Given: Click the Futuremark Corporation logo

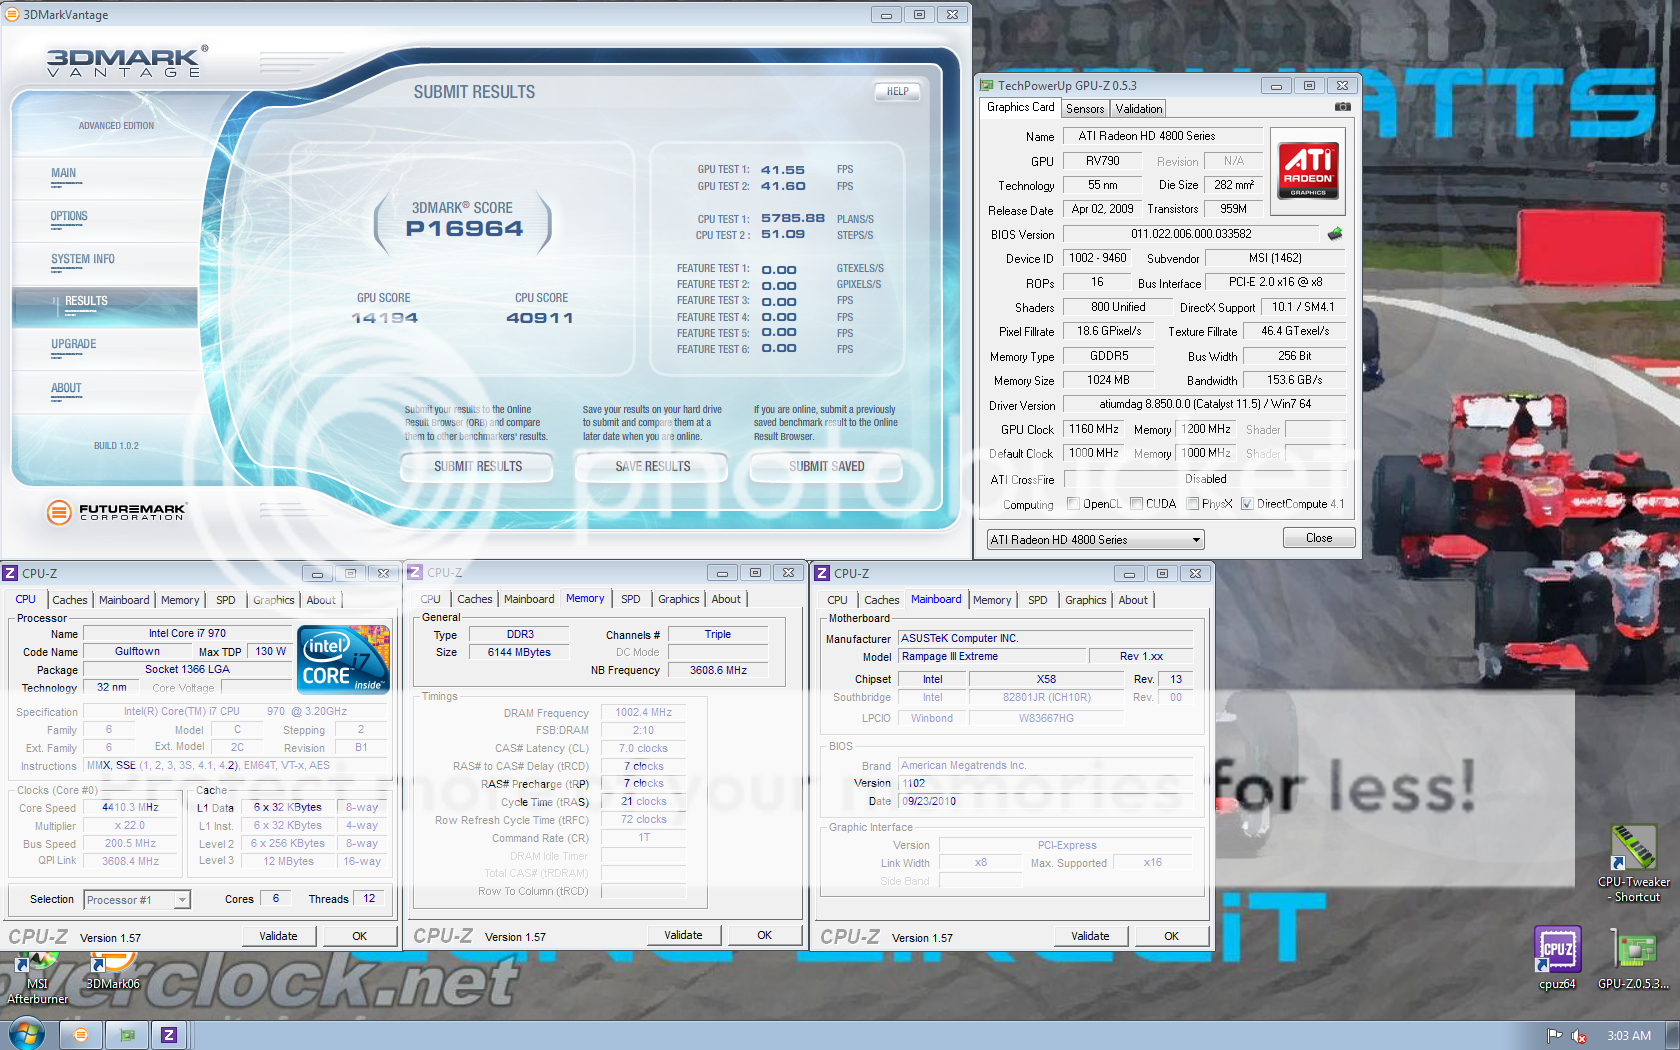Looking at the screenshot, I should point(116,512).
